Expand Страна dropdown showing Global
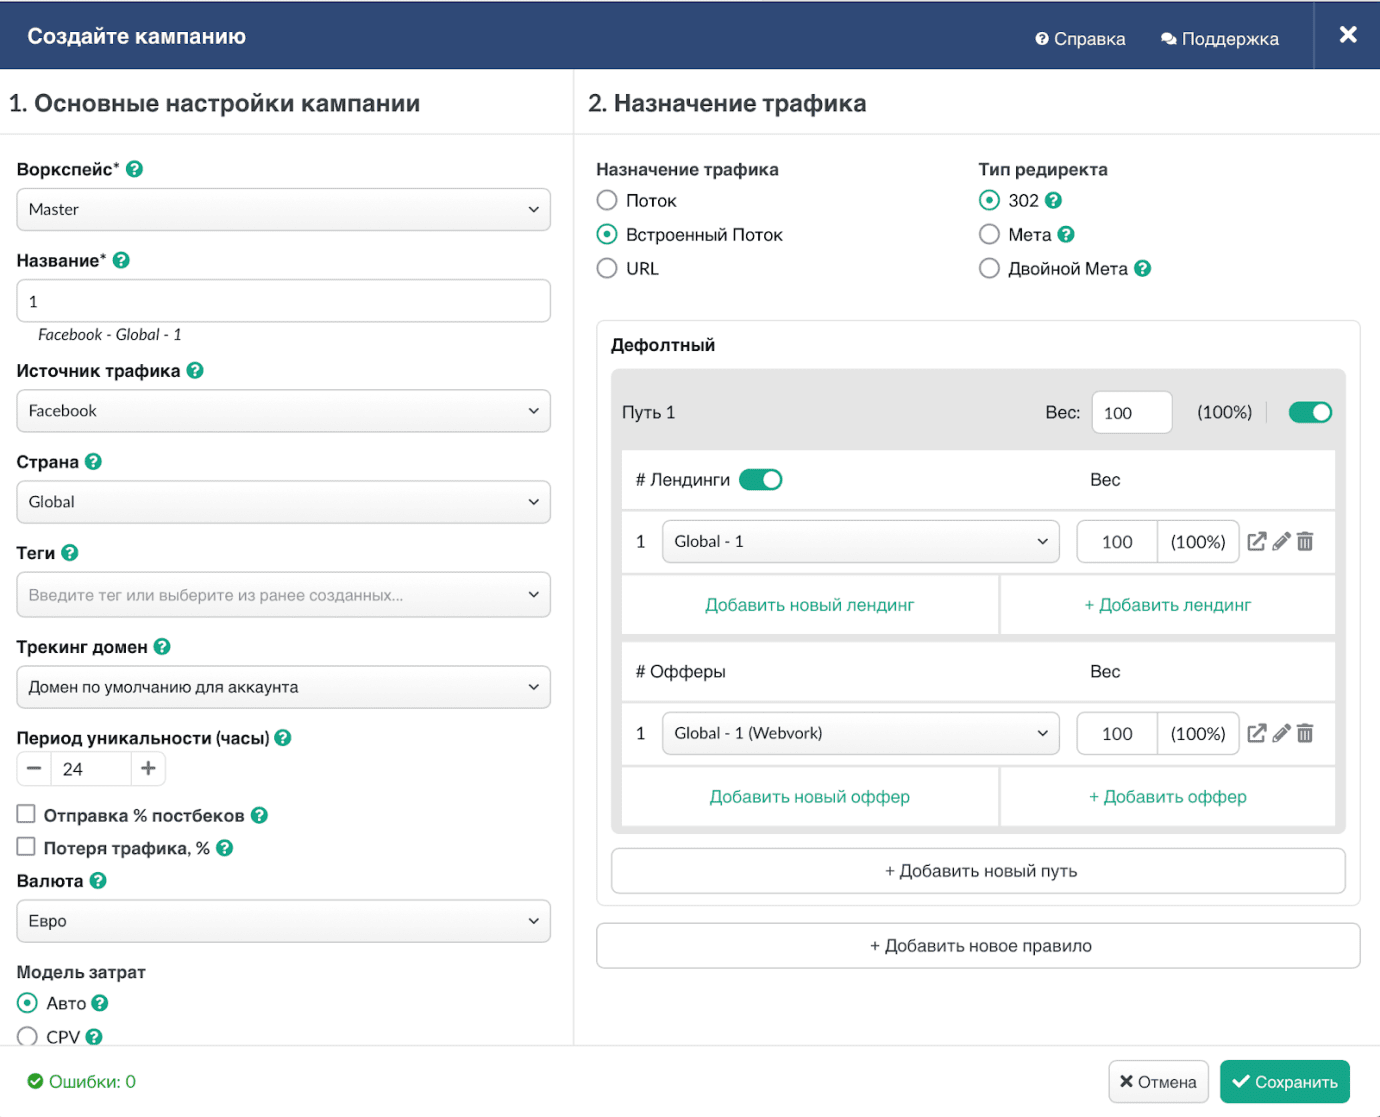The width and height of the screenshot is (1380, 1117). click(284, 501)
